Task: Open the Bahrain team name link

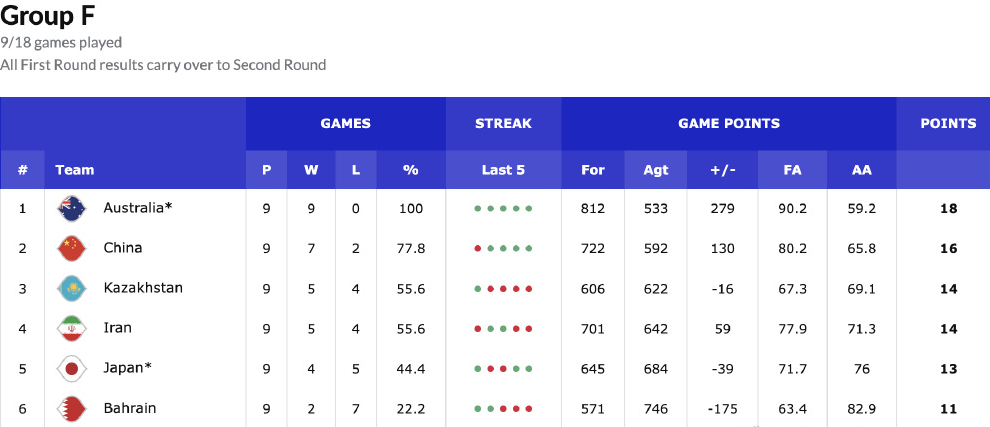Action: pyautogui.click(x=129, y=408)
